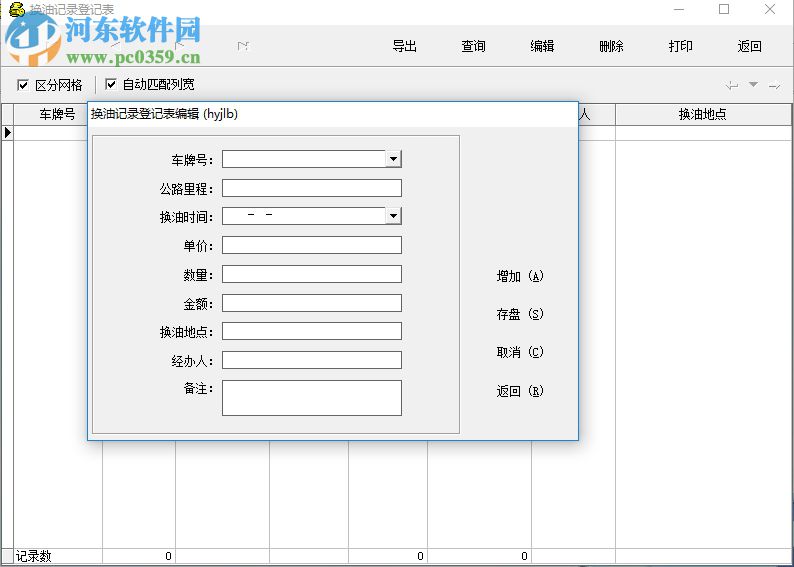Open the 换油时间 date dropdown arrow
The width and height of the screenshot is (794, 567).
(393, 216)
